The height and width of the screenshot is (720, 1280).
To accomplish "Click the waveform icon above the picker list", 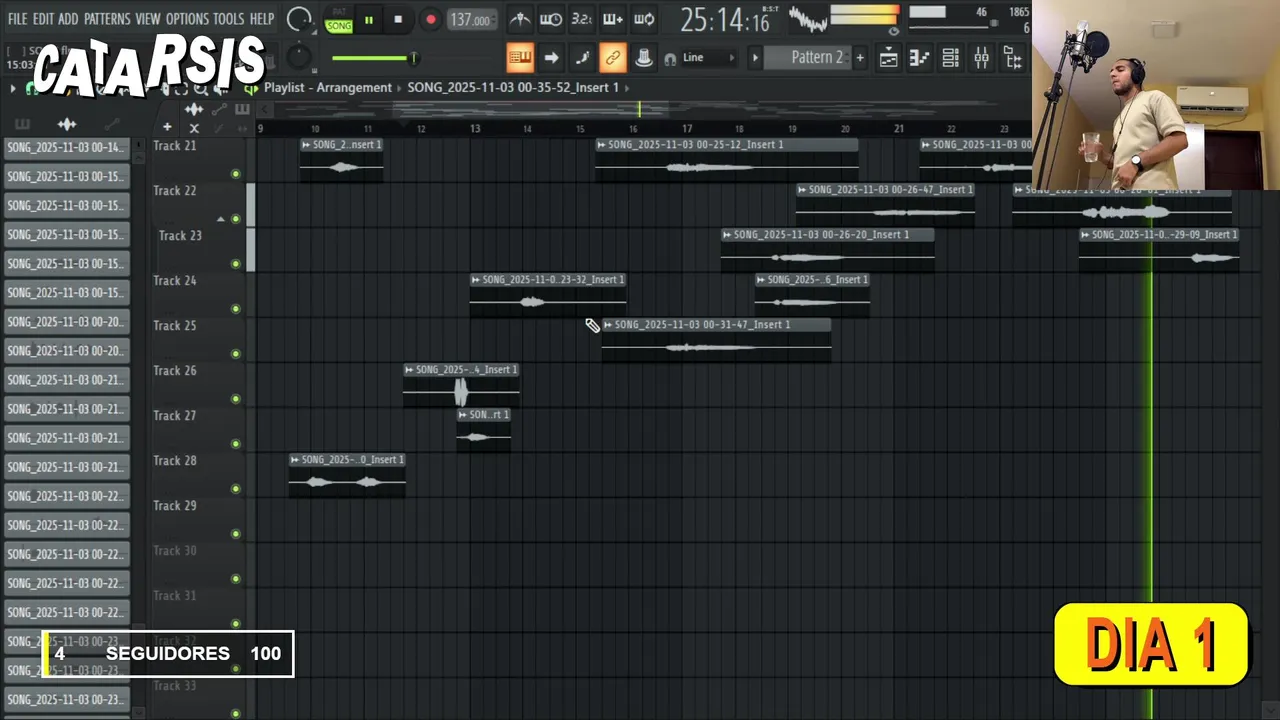I will (67, 124).
